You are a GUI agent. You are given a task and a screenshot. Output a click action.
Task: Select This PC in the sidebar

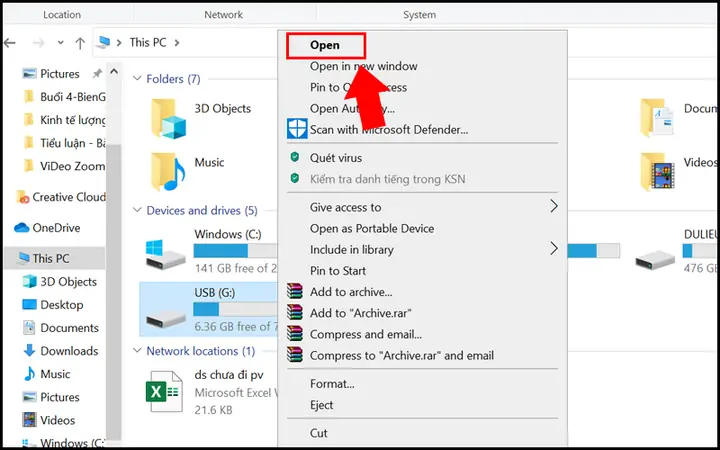(x=55, y=259)
